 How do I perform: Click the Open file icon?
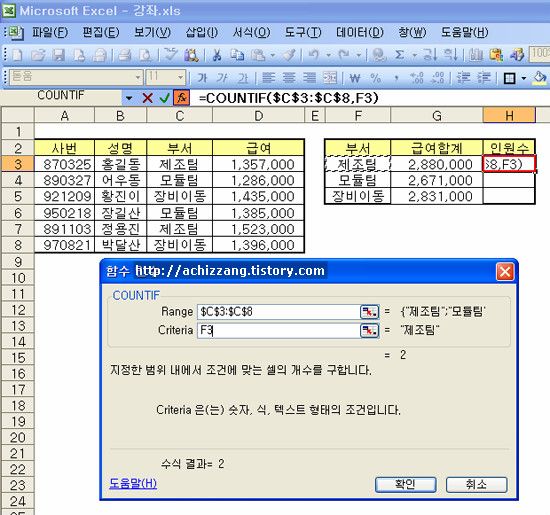pos(38,55)
